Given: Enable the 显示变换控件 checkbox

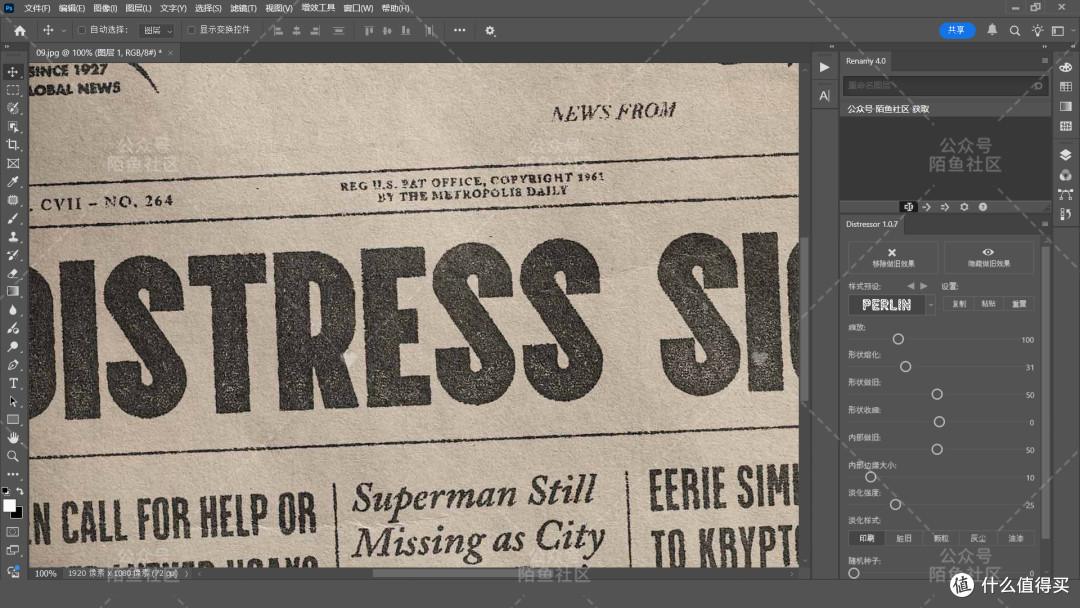Looking at the screenshot, I should [x=191, y=30].
